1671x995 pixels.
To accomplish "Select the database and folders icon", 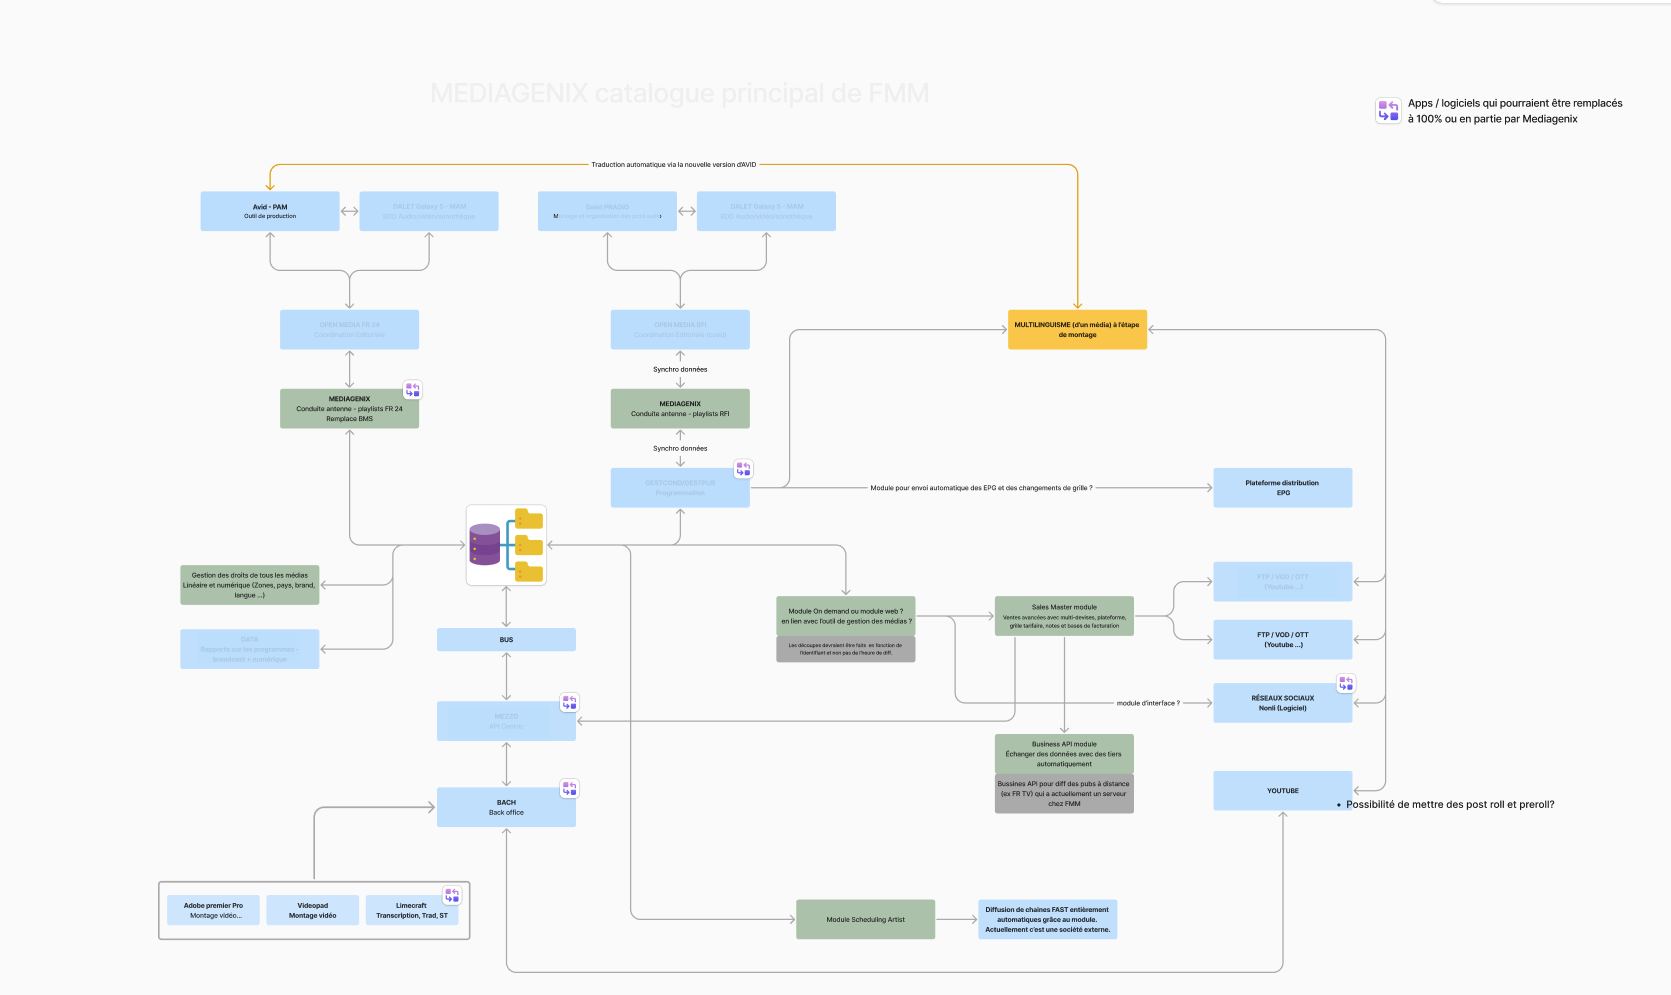I will pyautogui.click(x=506, y=545).
